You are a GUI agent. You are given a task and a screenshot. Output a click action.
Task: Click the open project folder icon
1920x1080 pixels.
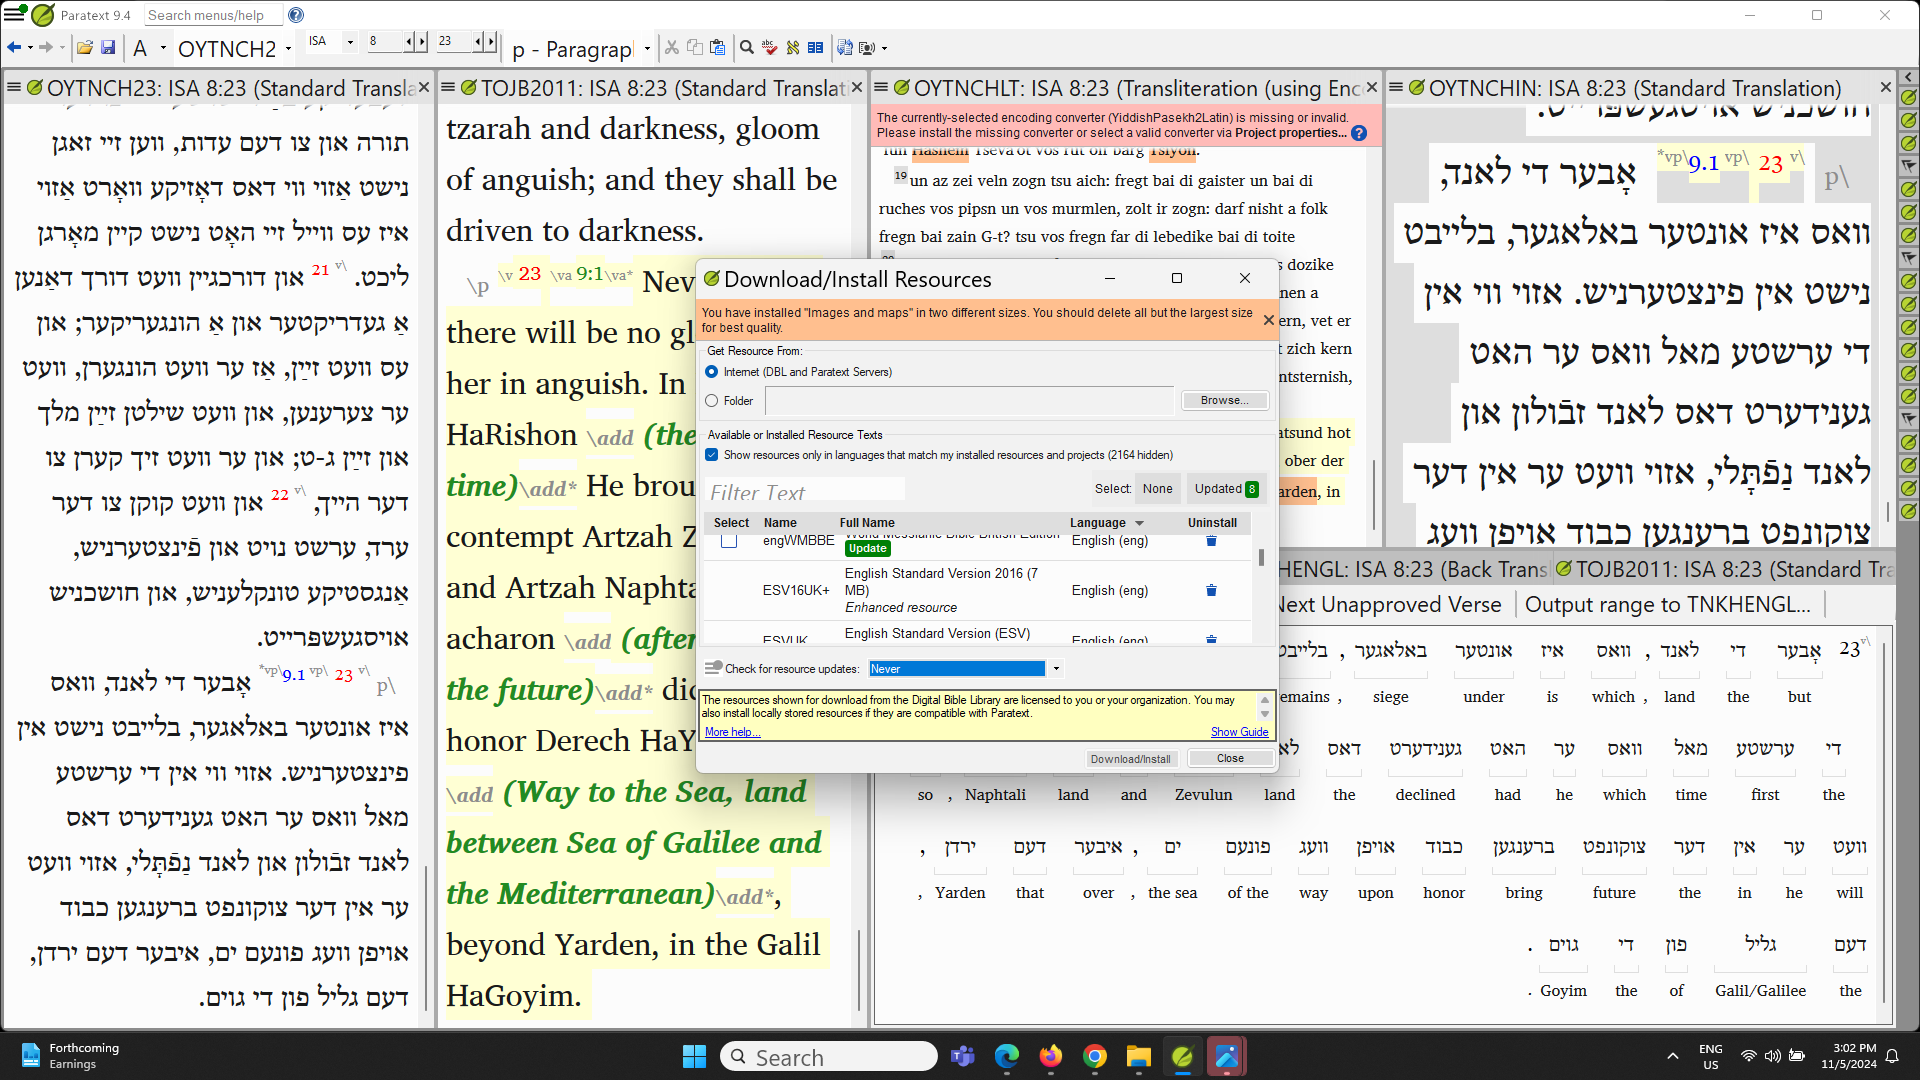click(x=85, y=48)
